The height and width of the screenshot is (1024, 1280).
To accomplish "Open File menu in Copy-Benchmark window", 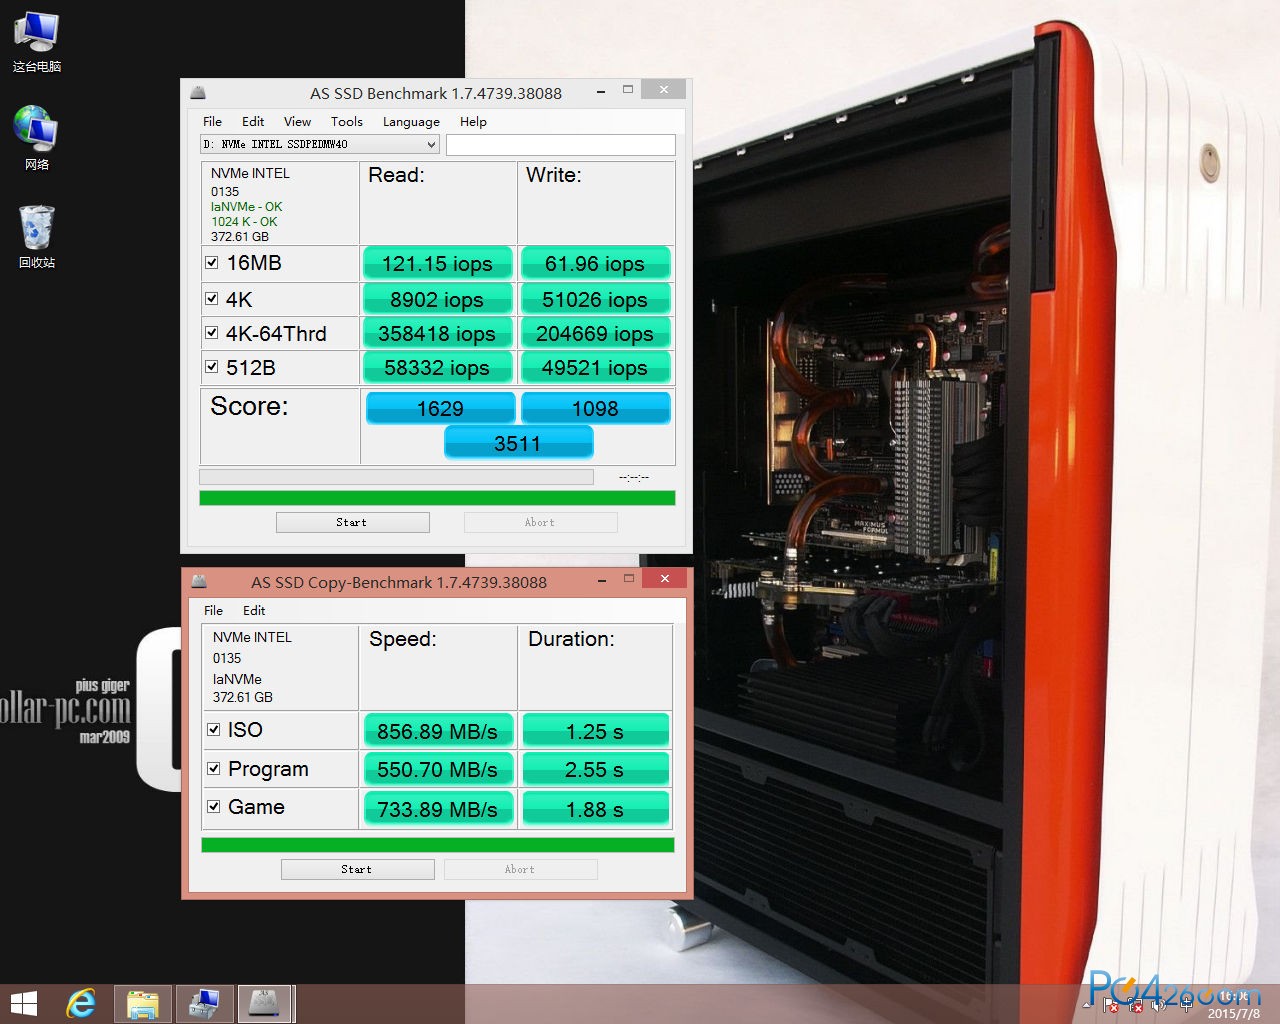I will point(213,610).
